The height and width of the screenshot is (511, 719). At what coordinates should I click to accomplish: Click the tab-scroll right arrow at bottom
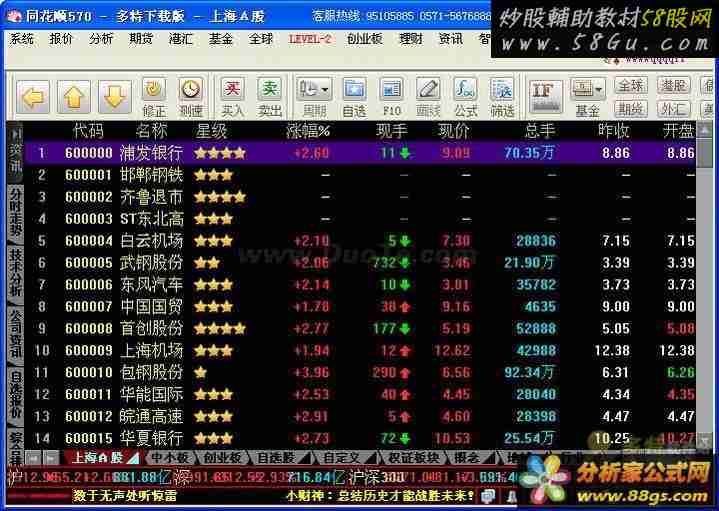51,457
